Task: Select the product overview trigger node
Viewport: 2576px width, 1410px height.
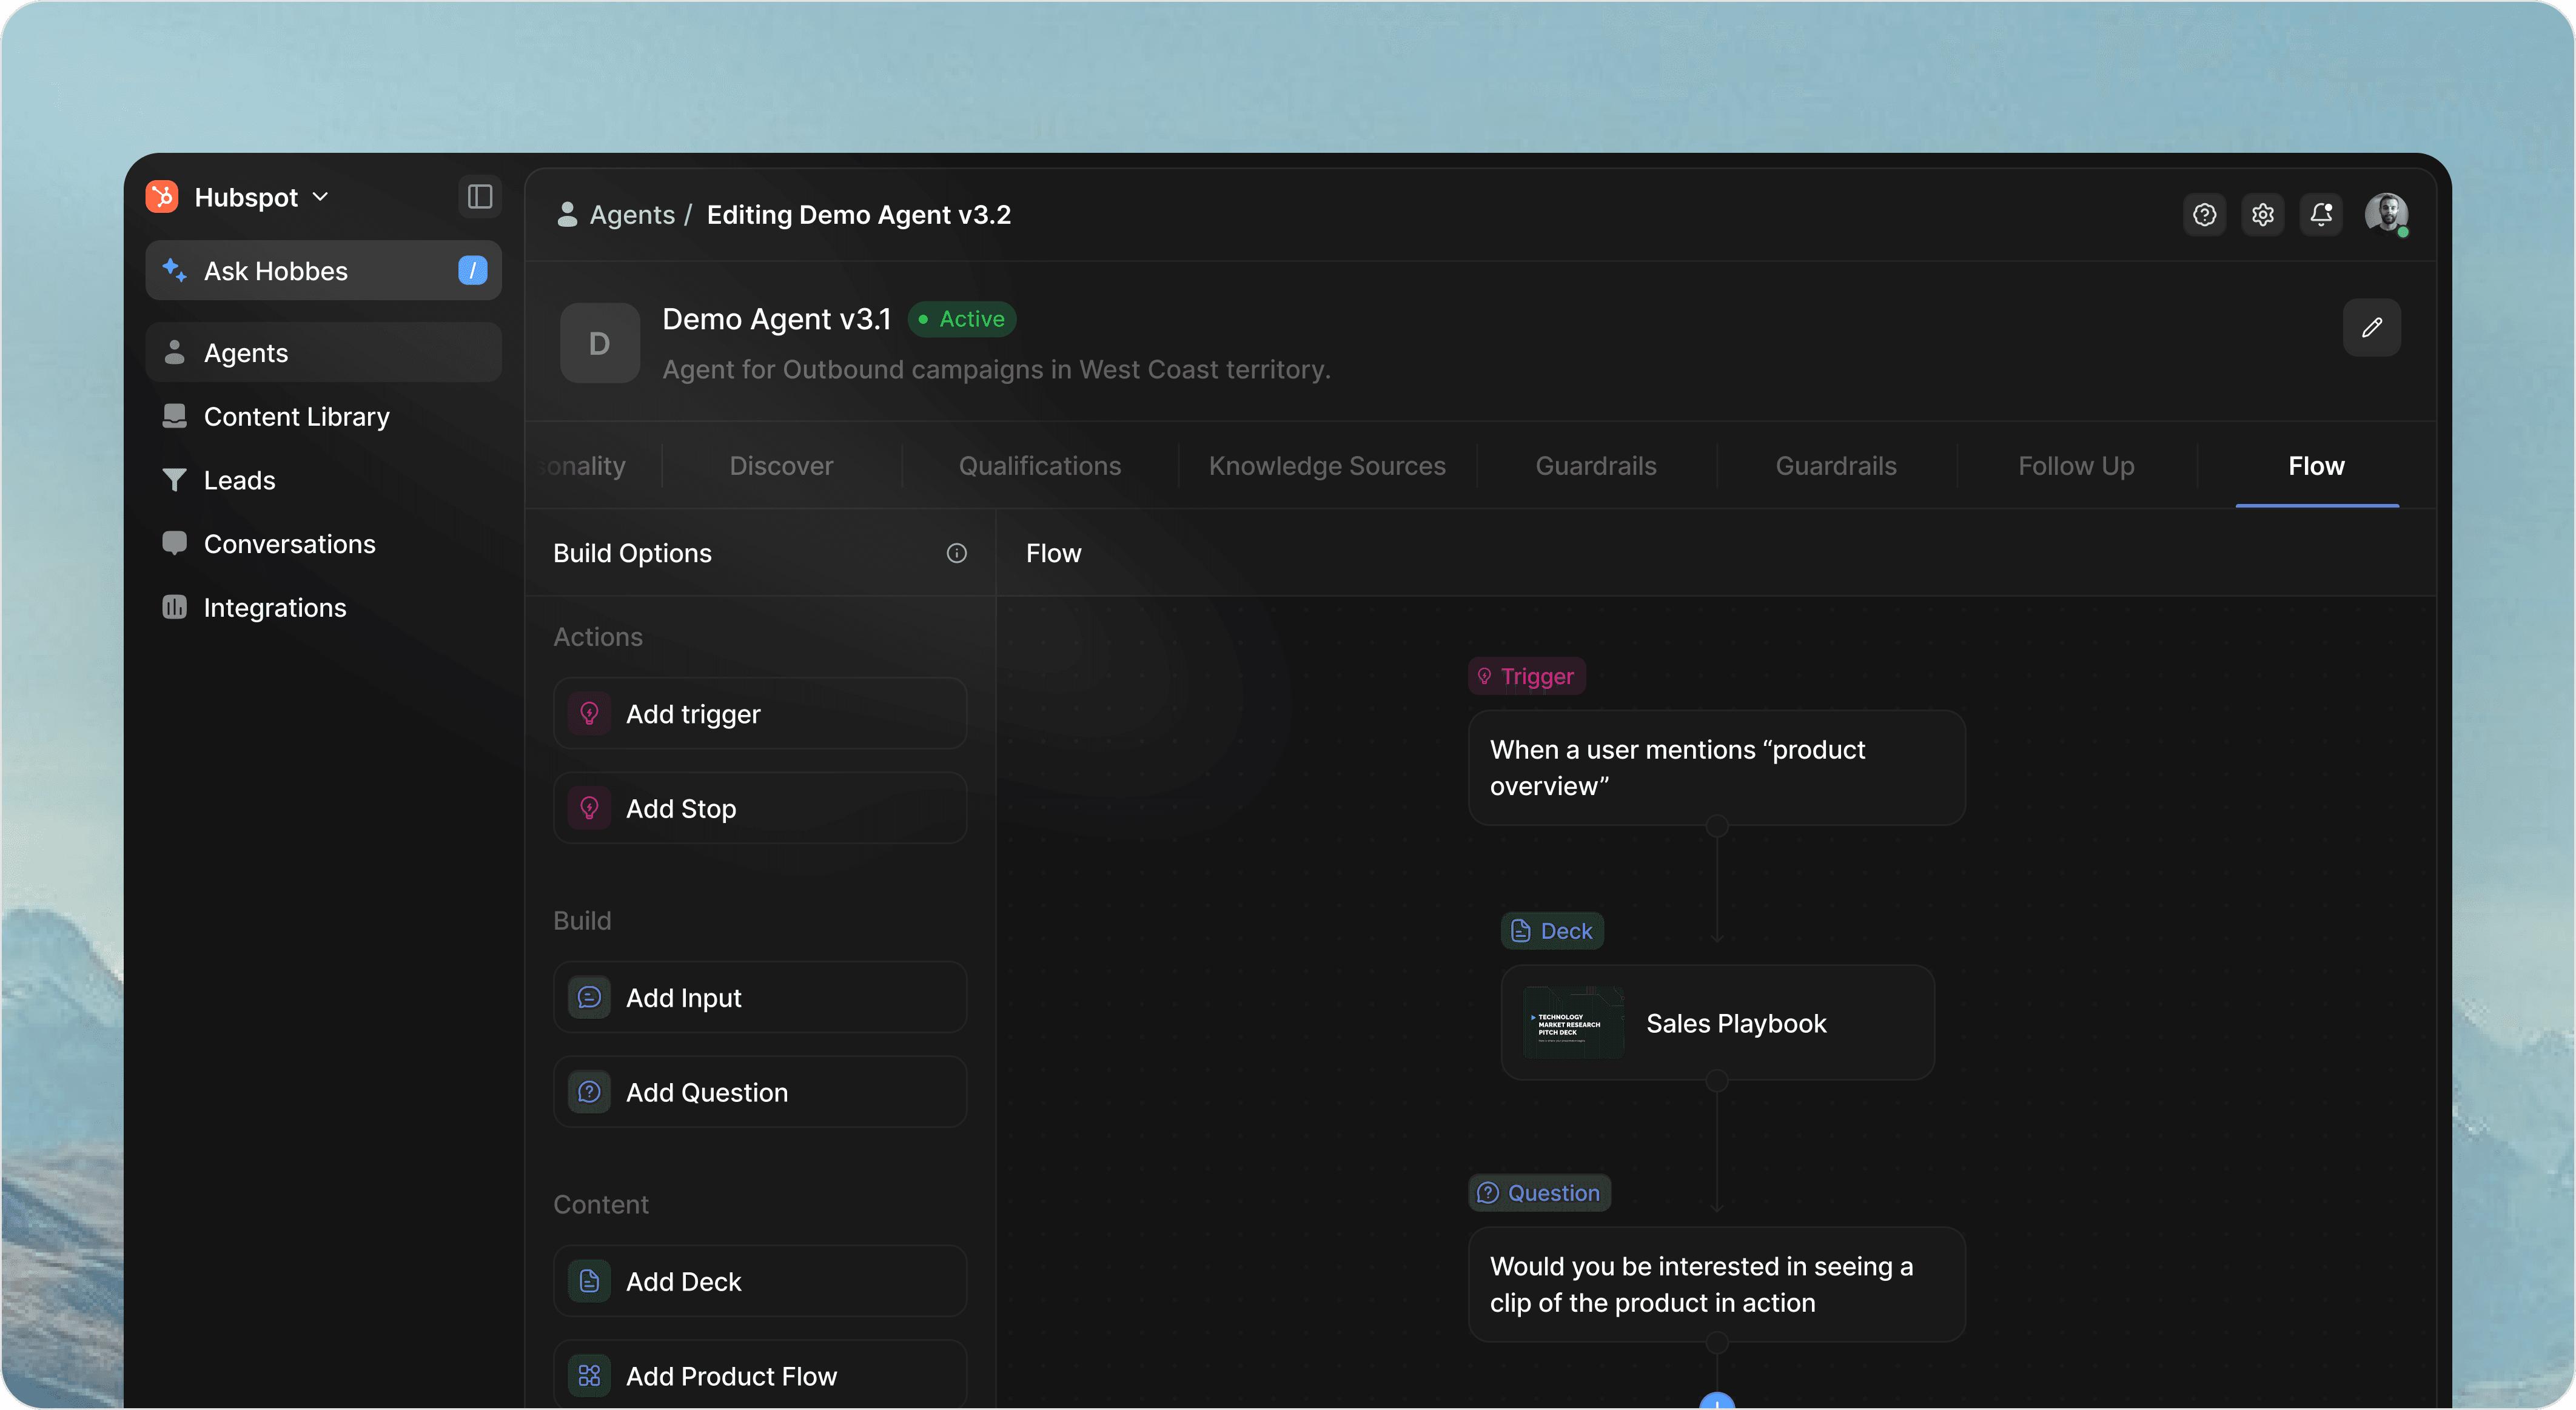Action: [1715, 768]
